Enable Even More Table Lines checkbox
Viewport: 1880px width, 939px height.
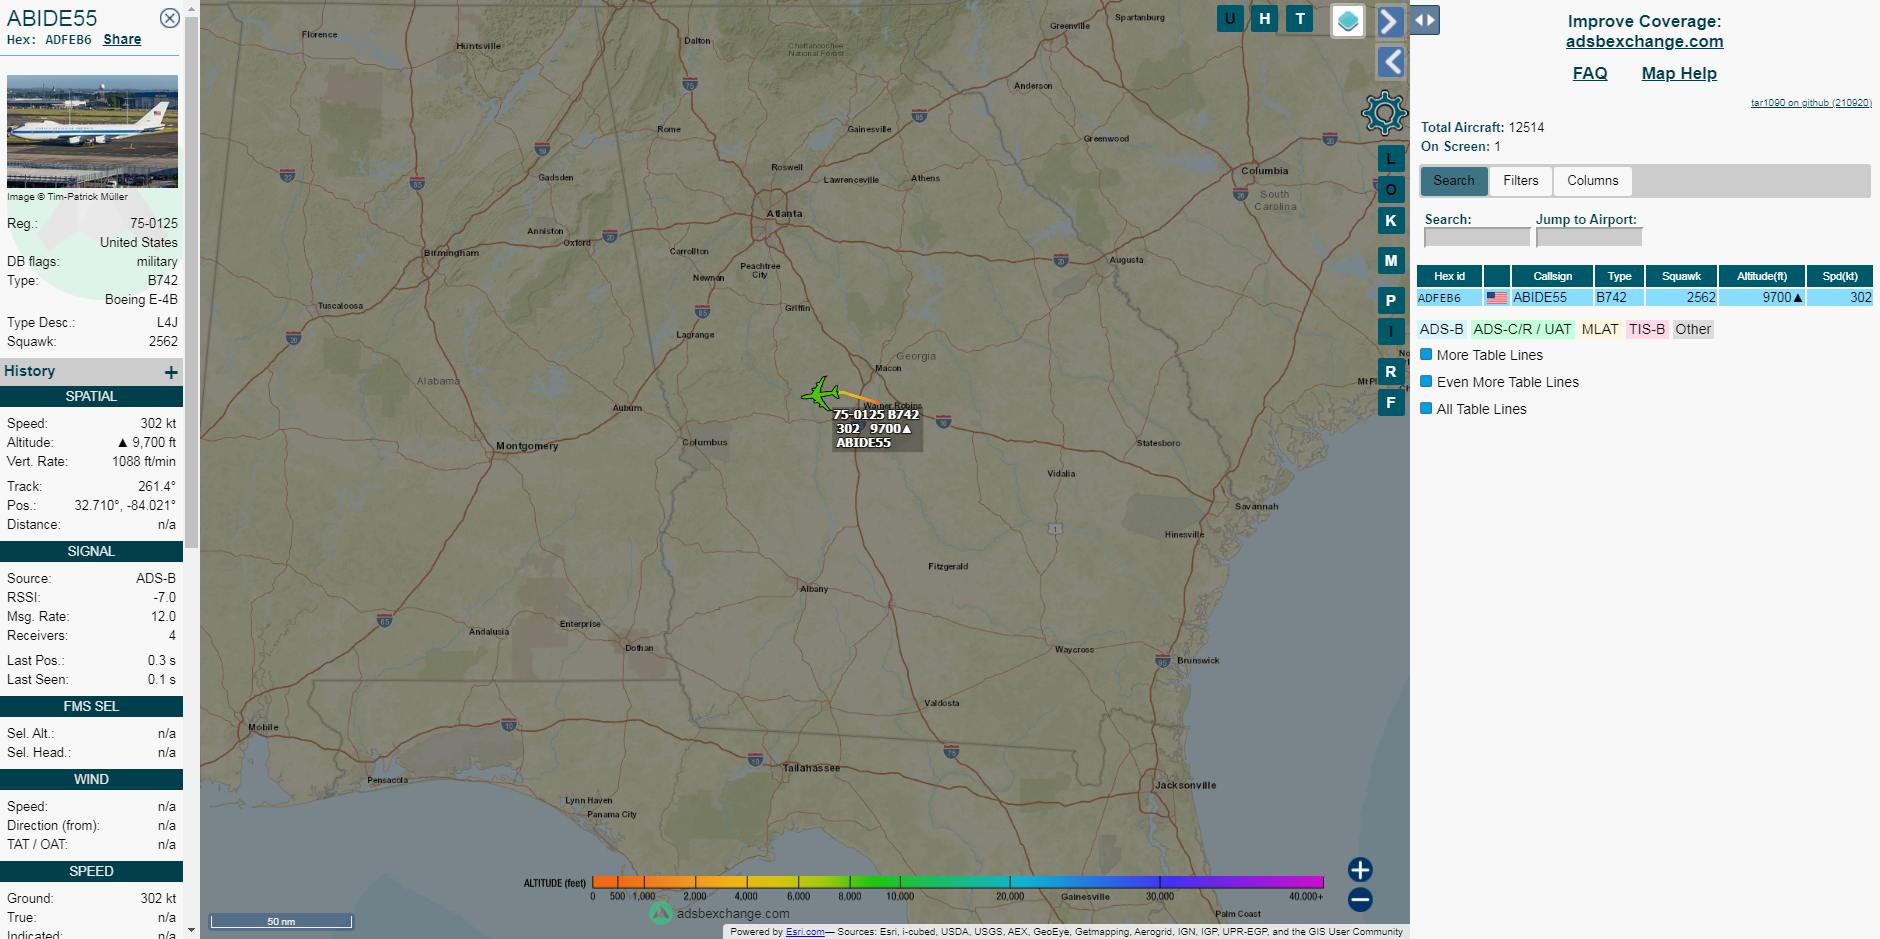(1426, 381)
